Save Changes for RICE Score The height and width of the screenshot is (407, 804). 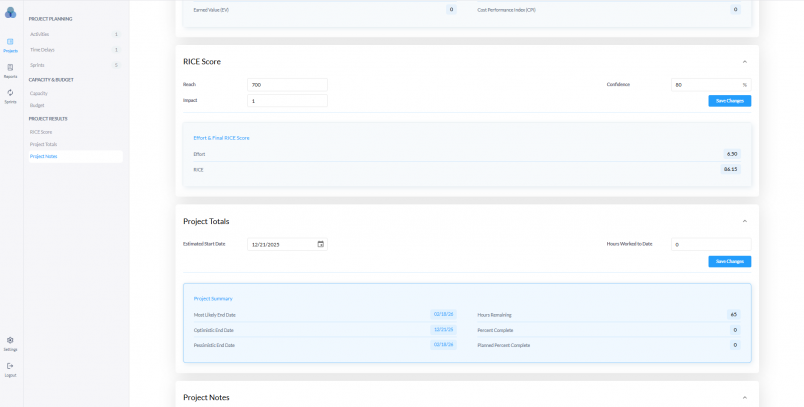[x=729, y=101]
